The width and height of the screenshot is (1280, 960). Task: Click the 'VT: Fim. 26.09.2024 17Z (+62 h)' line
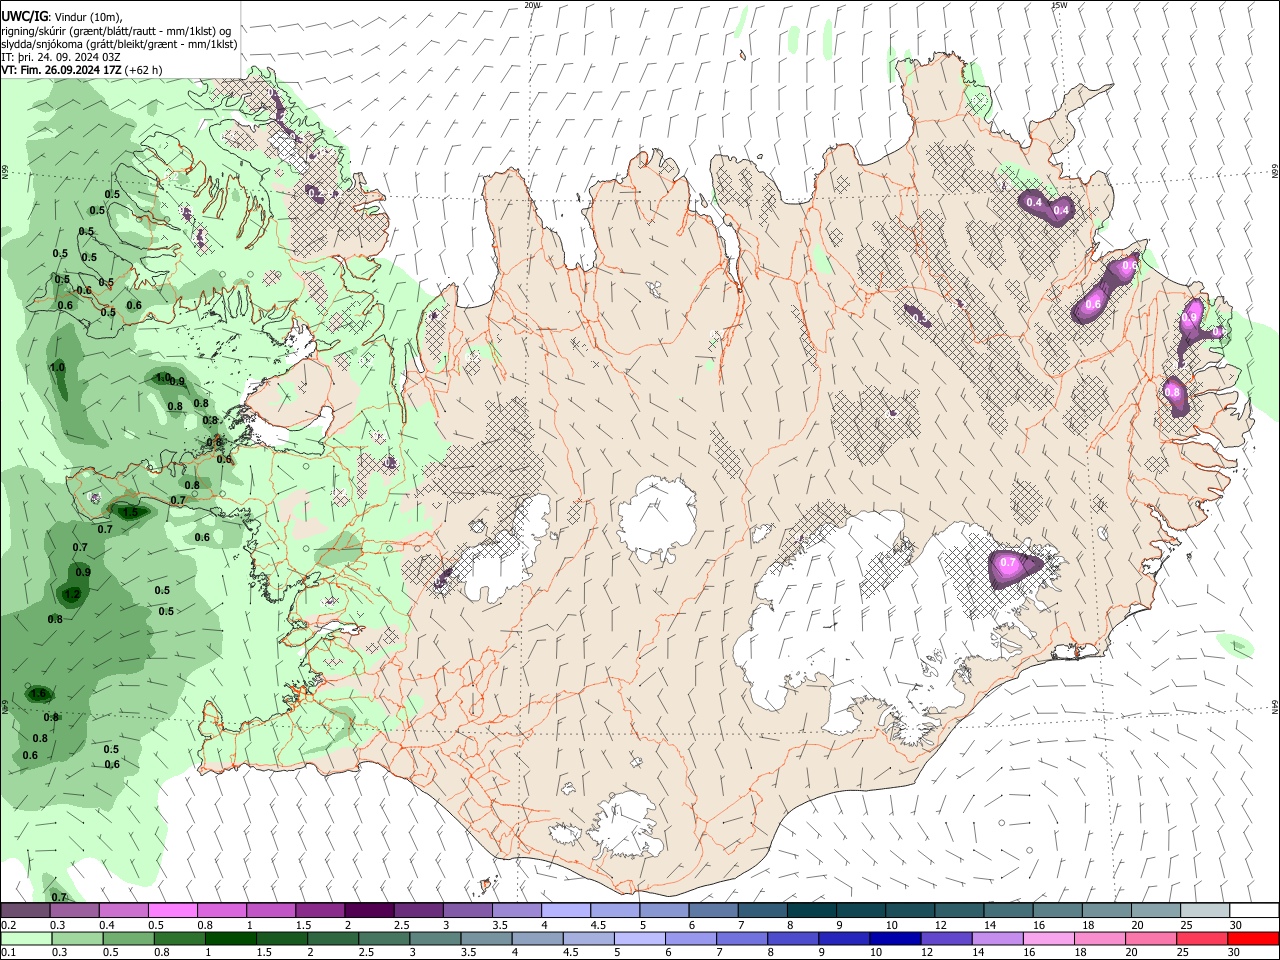(81, 70)
